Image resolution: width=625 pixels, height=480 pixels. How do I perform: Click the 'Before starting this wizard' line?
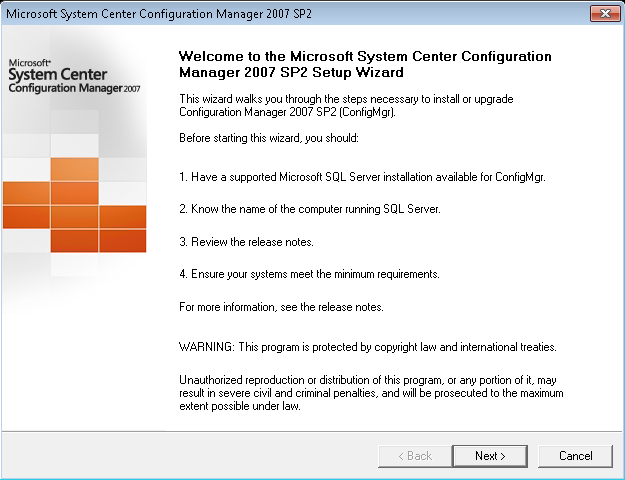[x=269, y=138]
